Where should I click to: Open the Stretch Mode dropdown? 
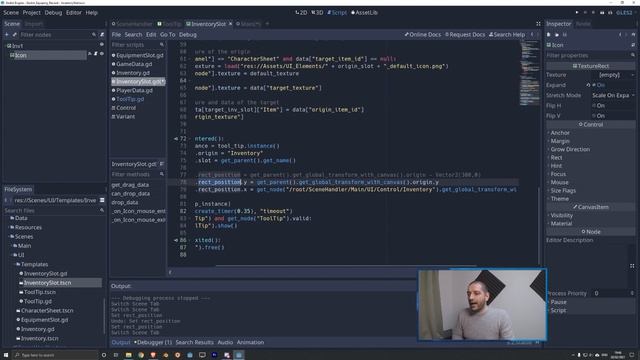(x=612, y=95)
